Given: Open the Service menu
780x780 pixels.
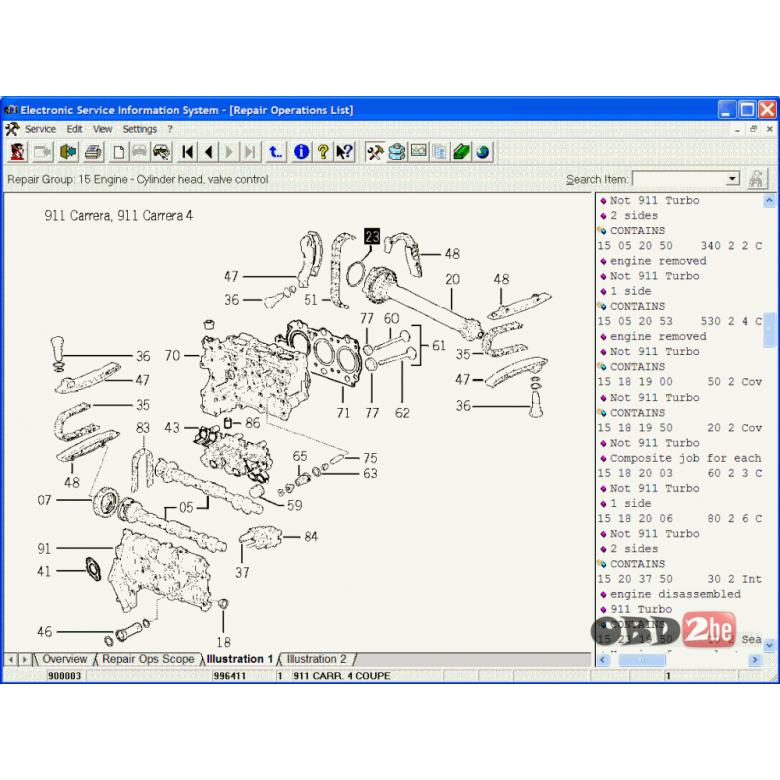Looking at the screenshot, I should point(40,129).
